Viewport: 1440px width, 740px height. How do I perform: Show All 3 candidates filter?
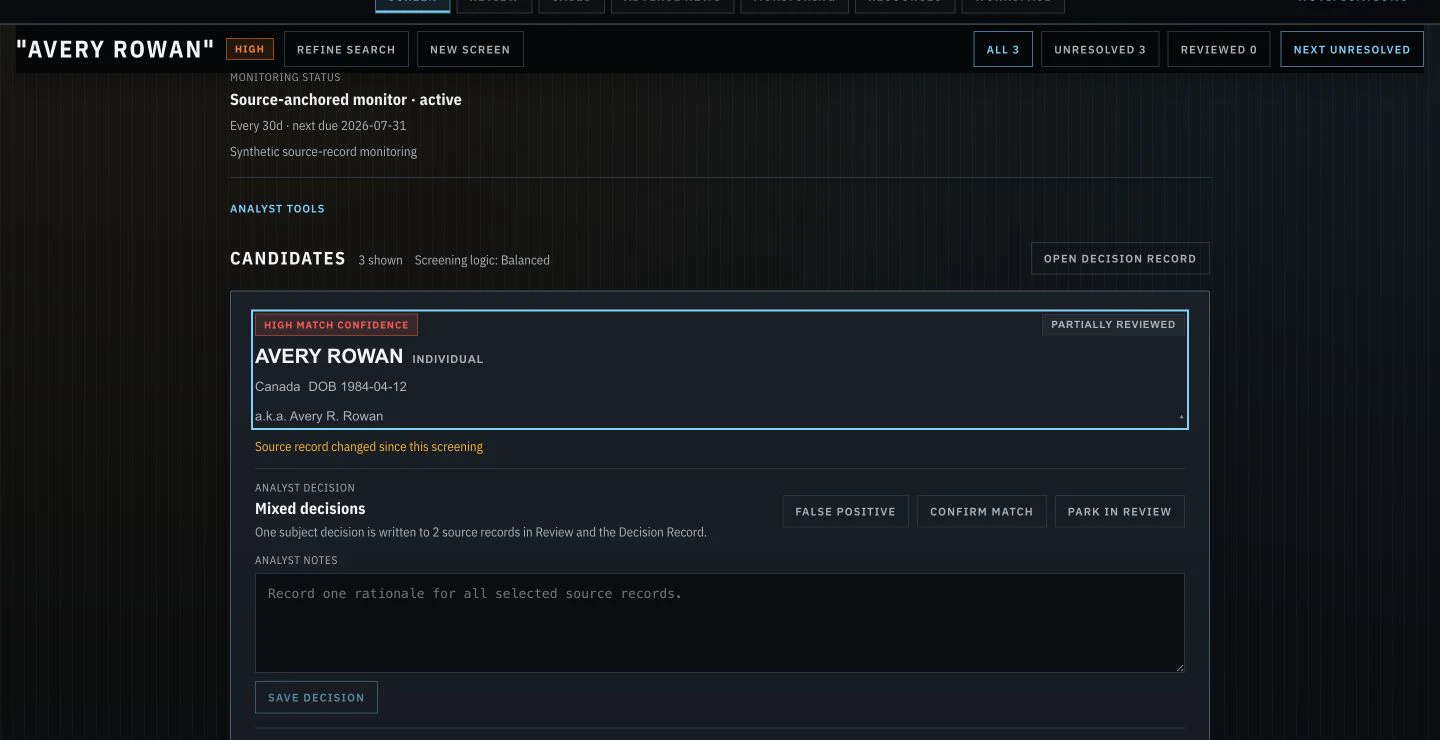1003,49
